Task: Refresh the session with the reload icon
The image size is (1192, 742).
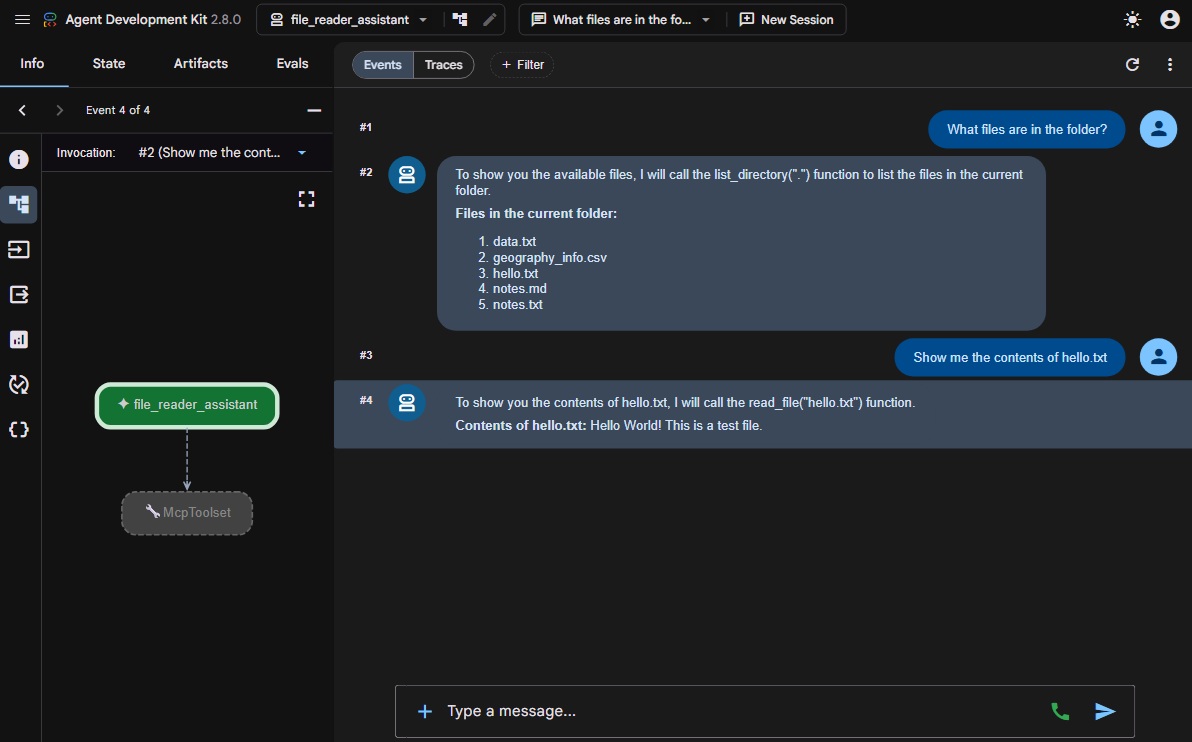Action: (x=1133, y=65)
